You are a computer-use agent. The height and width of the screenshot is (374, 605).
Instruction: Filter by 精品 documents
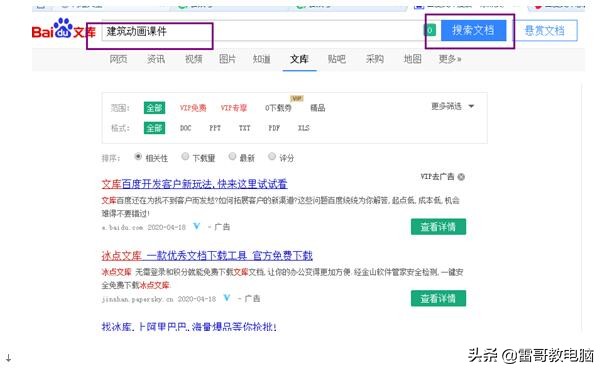(318, 108)
